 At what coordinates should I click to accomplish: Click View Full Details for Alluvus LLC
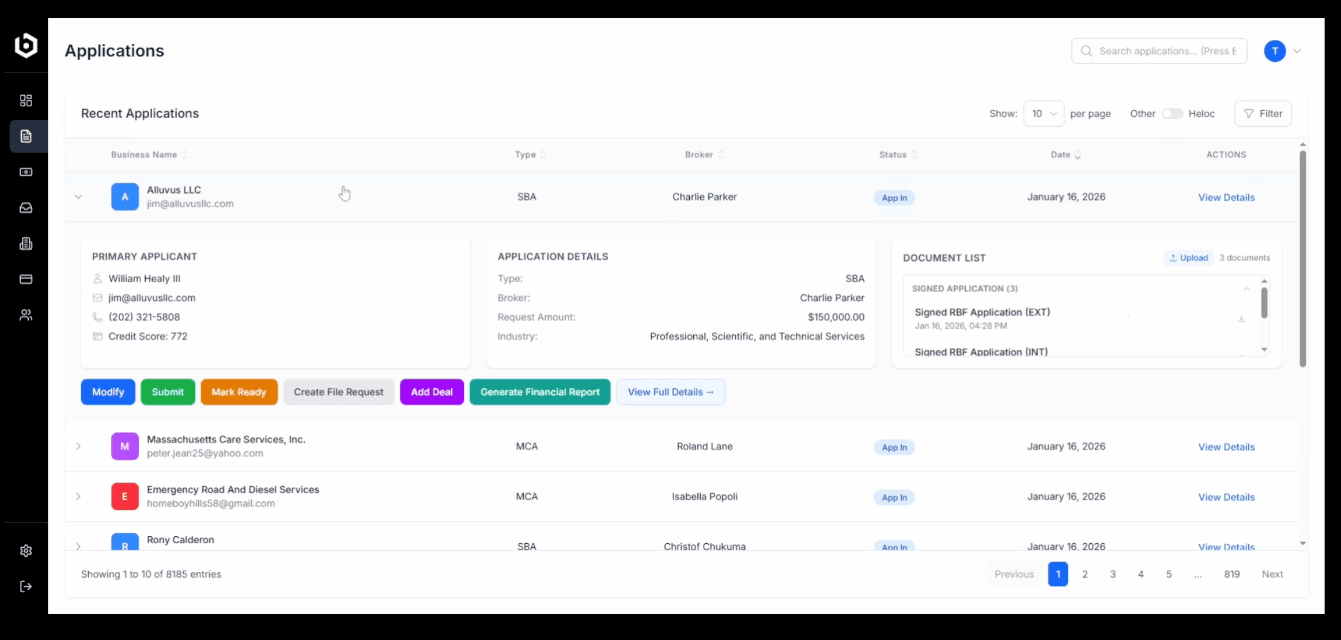[x=670, y=391]
